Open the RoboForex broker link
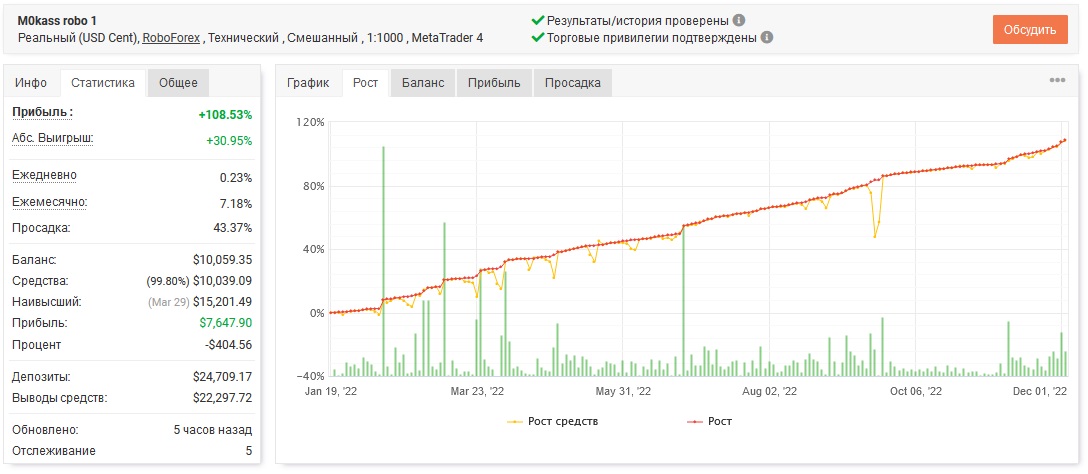The height and width of the screenshot is (474, 1088). [x=171, y=37]
